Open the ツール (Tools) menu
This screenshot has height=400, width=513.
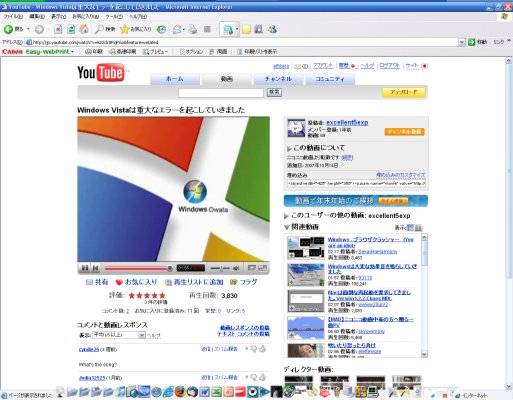[x=114, y=16]
